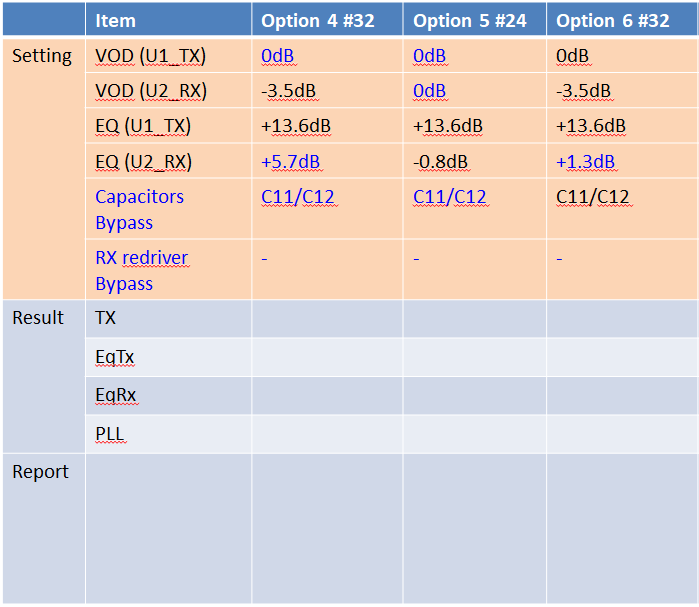Click the blue Capacitors Bypass label
This screenshot has height=607, width=699.
pyautogui.click(x=139, y=209)
